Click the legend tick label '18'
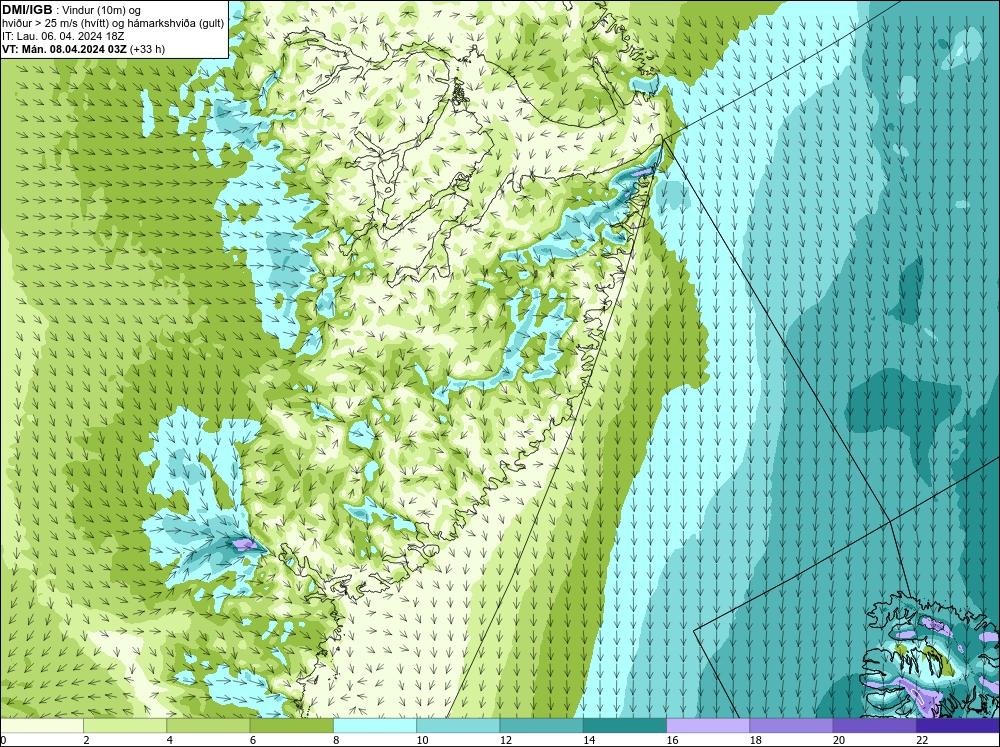Viewport: 1000px width, 747px height. (756, 740)
